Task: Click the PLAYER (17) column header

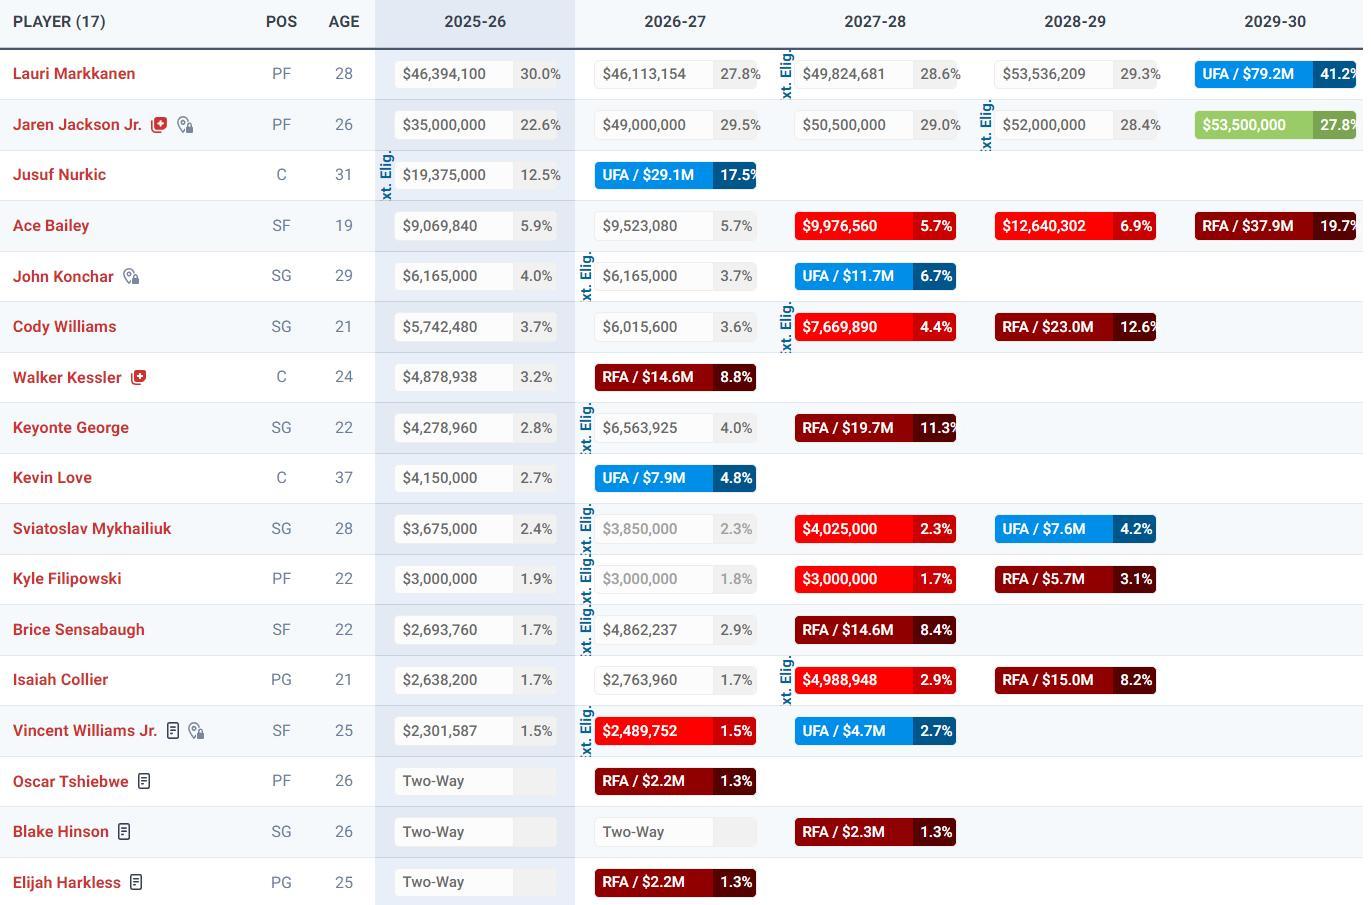Action: point(59,22)
